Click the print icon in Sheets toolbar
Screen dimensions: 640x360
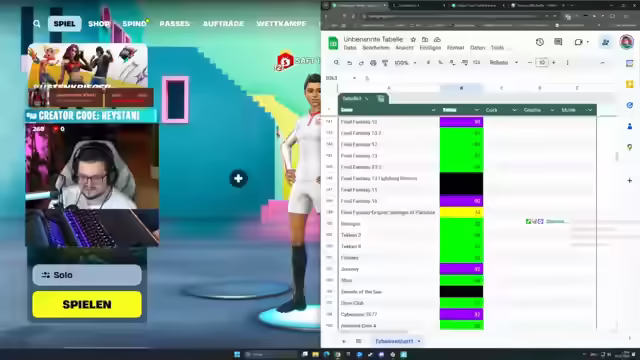[373, 63]
